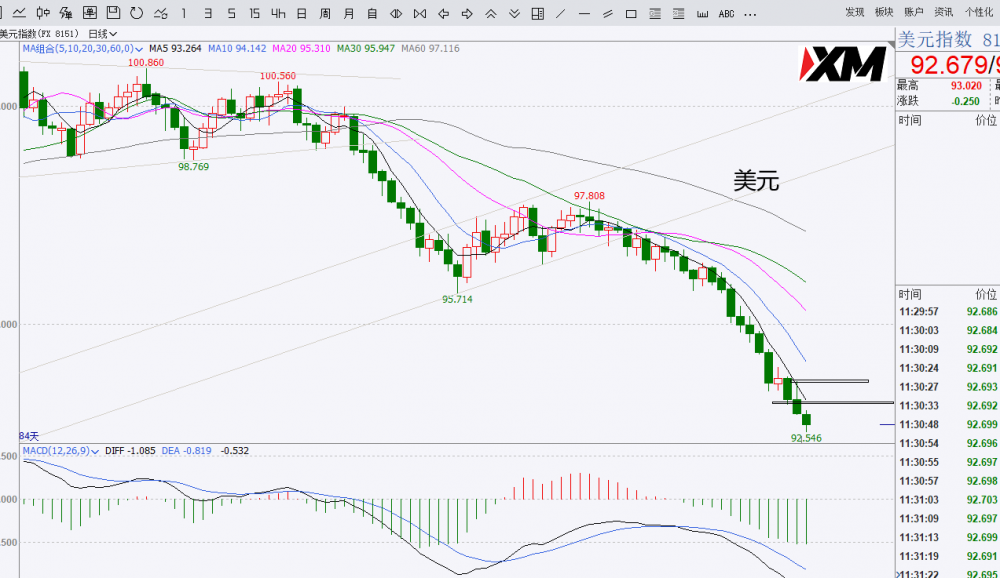The image size is (1000, 578).
Task: Click the MA60 97.116 value
Action: pyautogui.click(x=430, y=48)
